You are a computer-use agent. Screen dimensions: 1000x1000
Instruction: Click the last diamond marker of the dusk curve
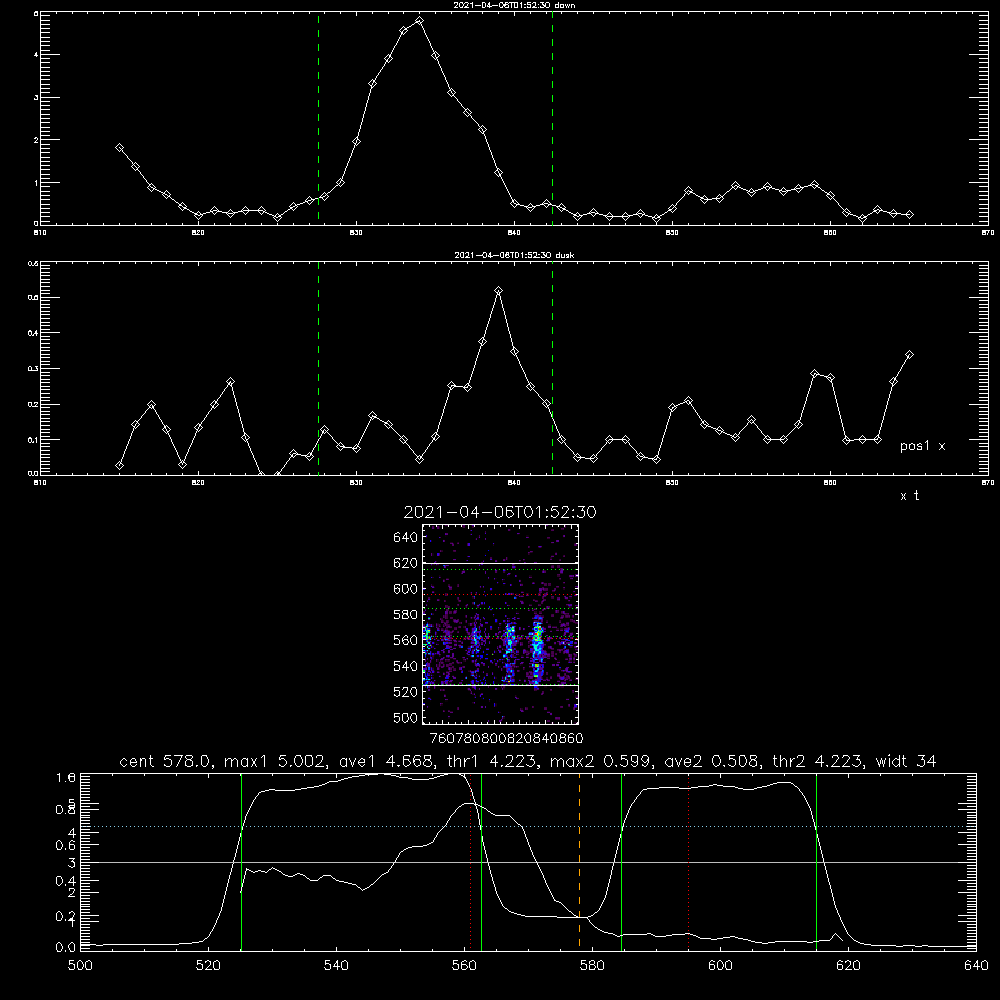coord(909,355)
